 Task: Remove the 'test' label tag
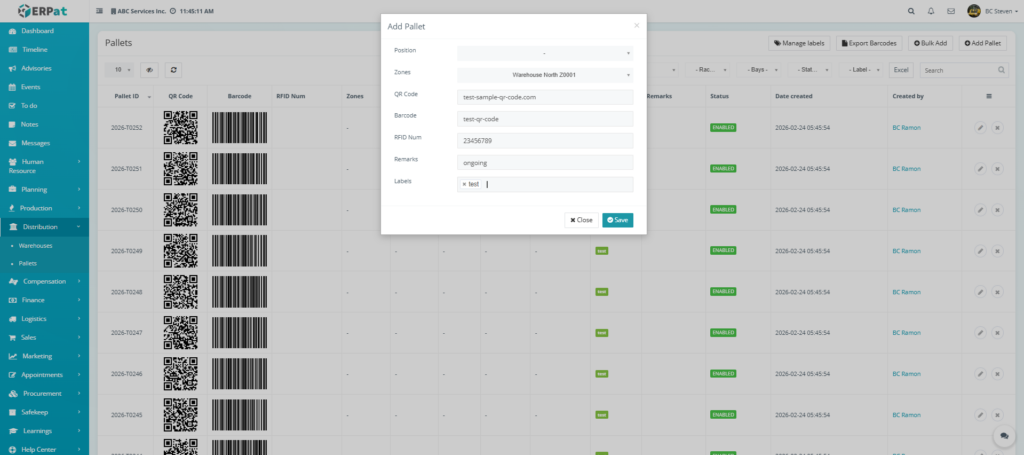464,184
